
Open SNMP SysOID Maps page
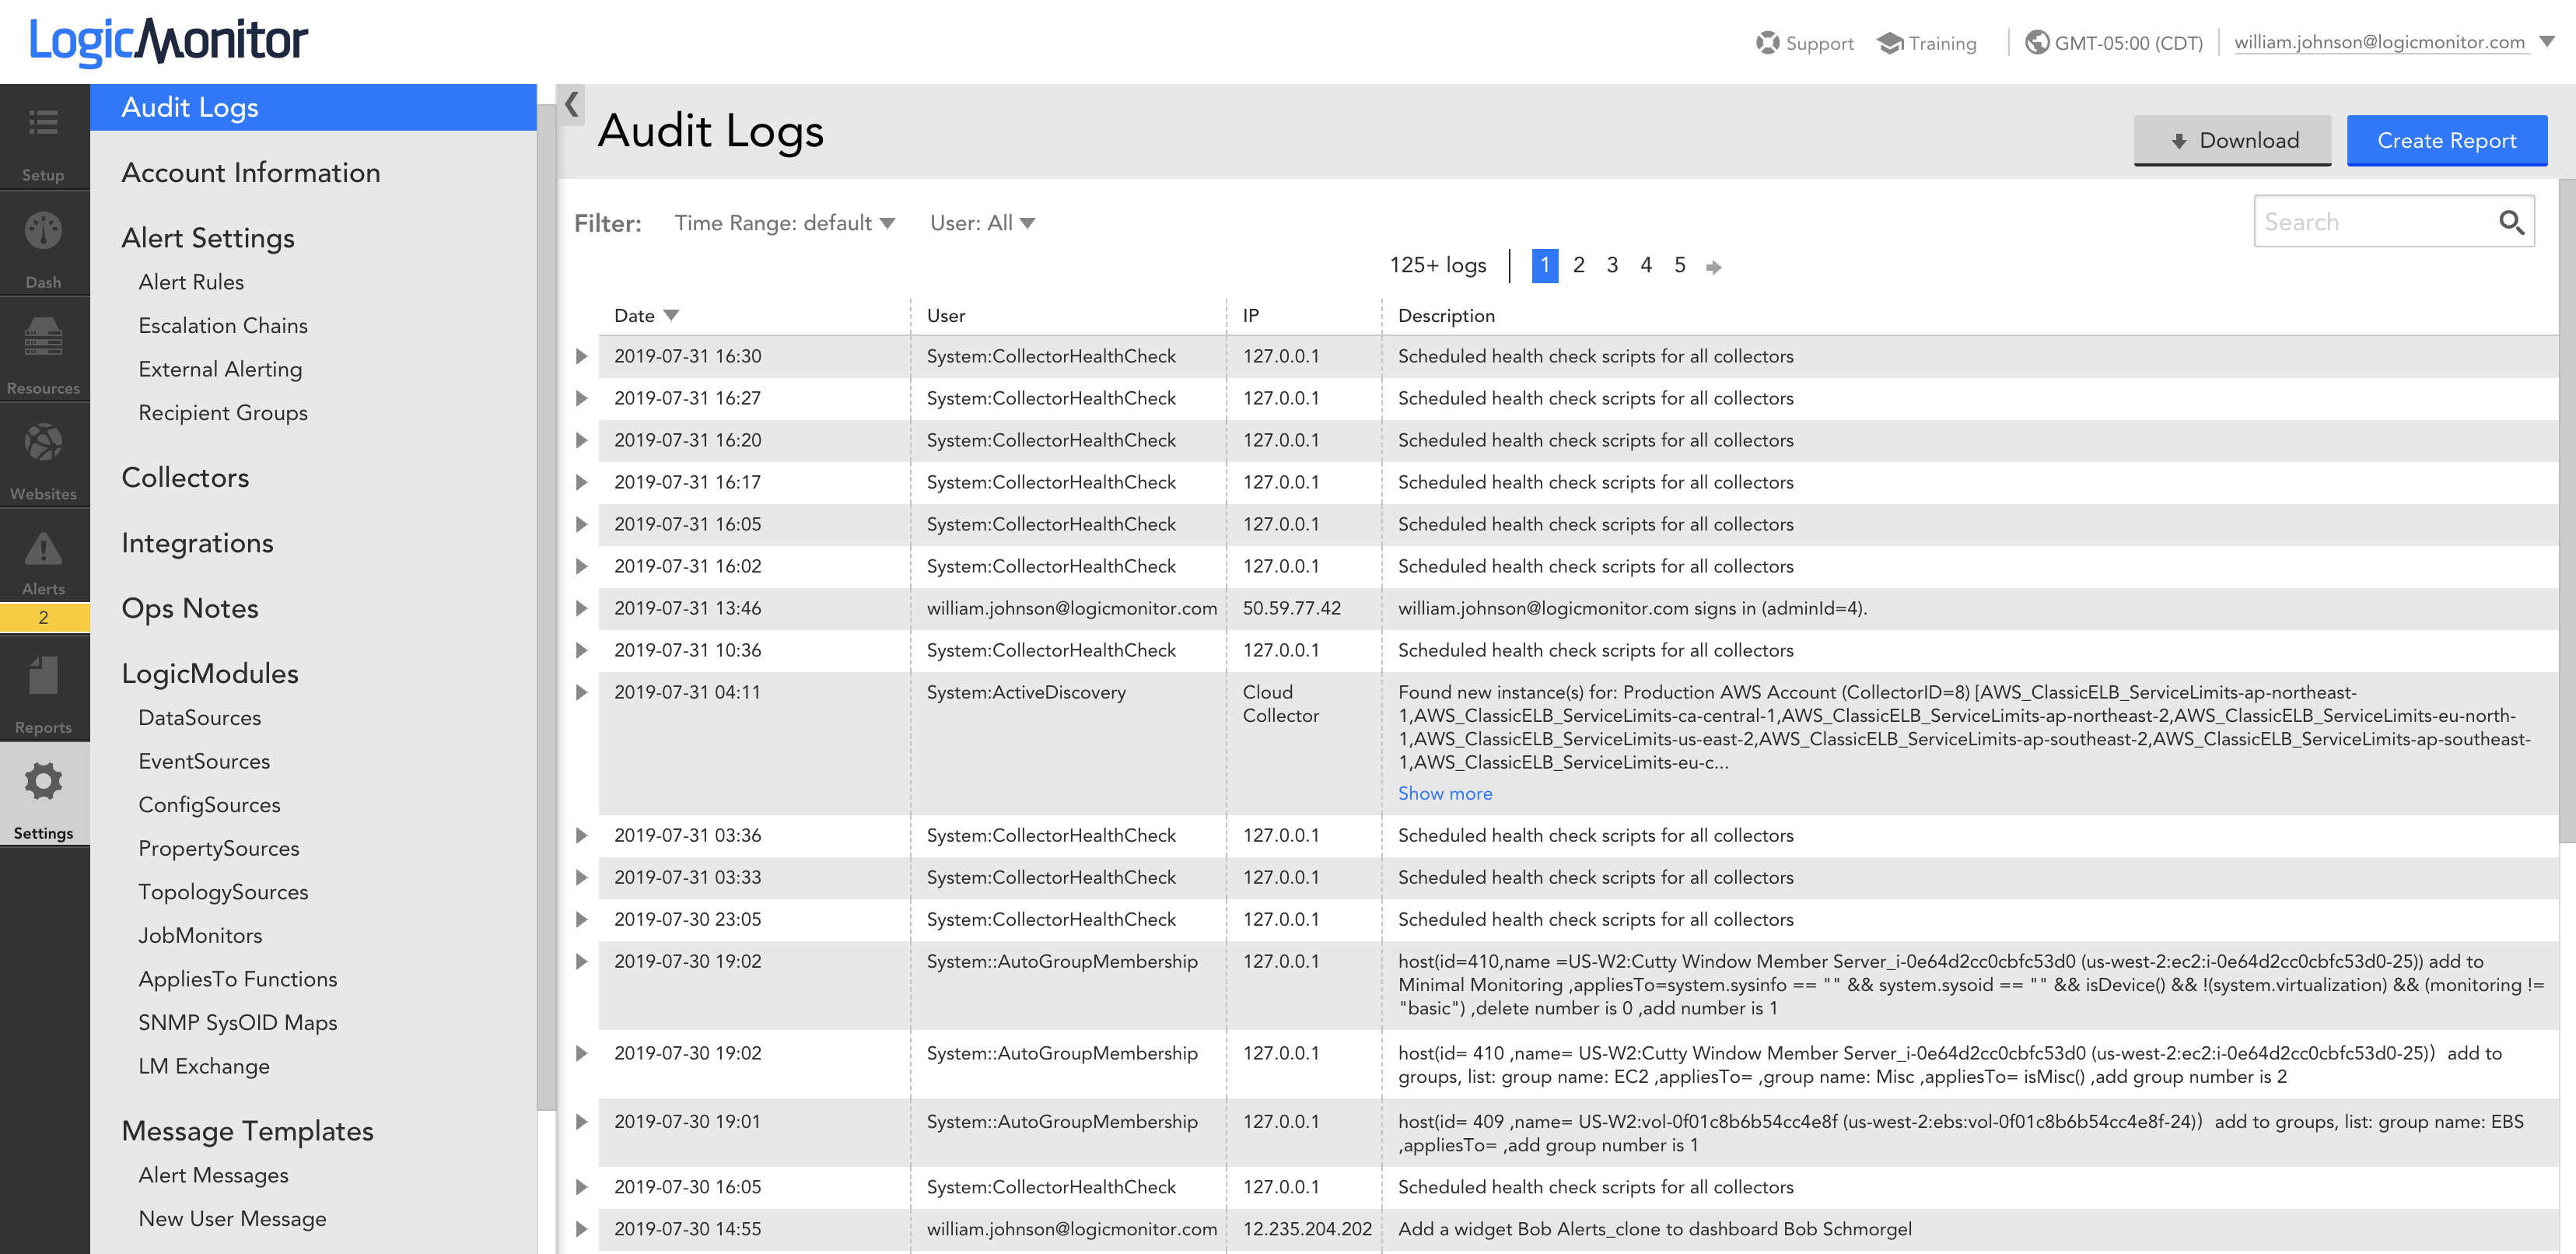coord(237,1023)
